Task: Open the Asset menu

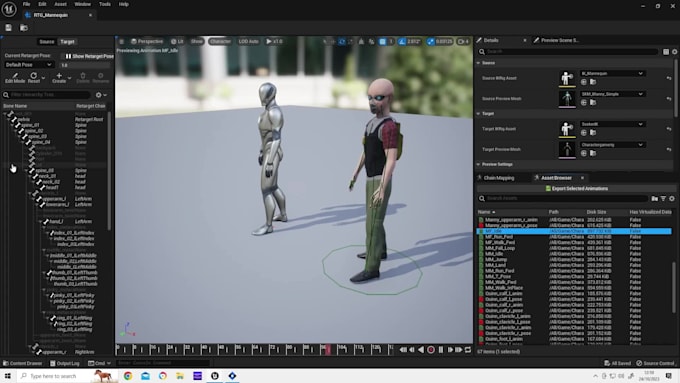Action: pos(60,4)
